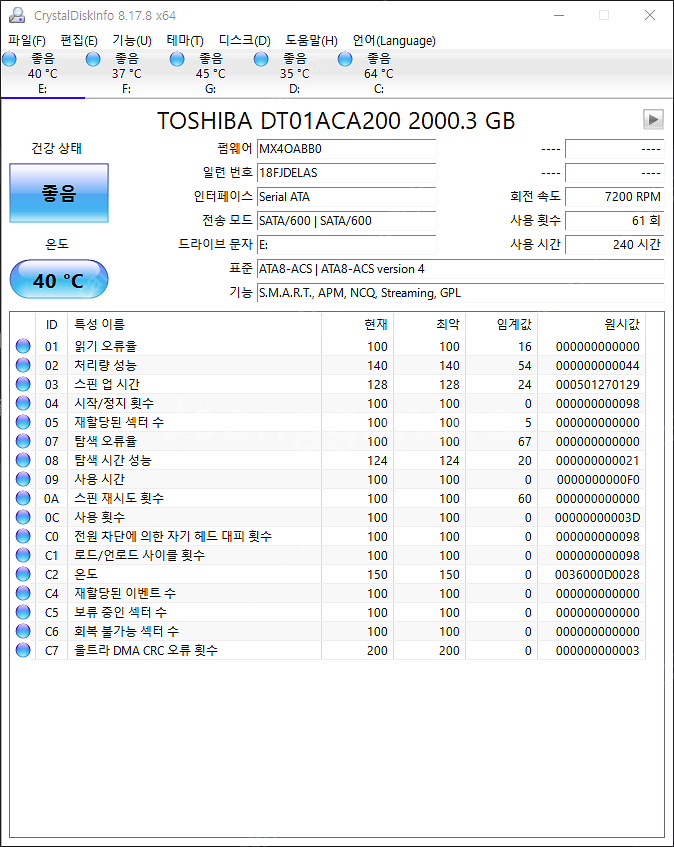Open the 테마(T) menu
674x847 pixels.
click(x=185, y=41)
